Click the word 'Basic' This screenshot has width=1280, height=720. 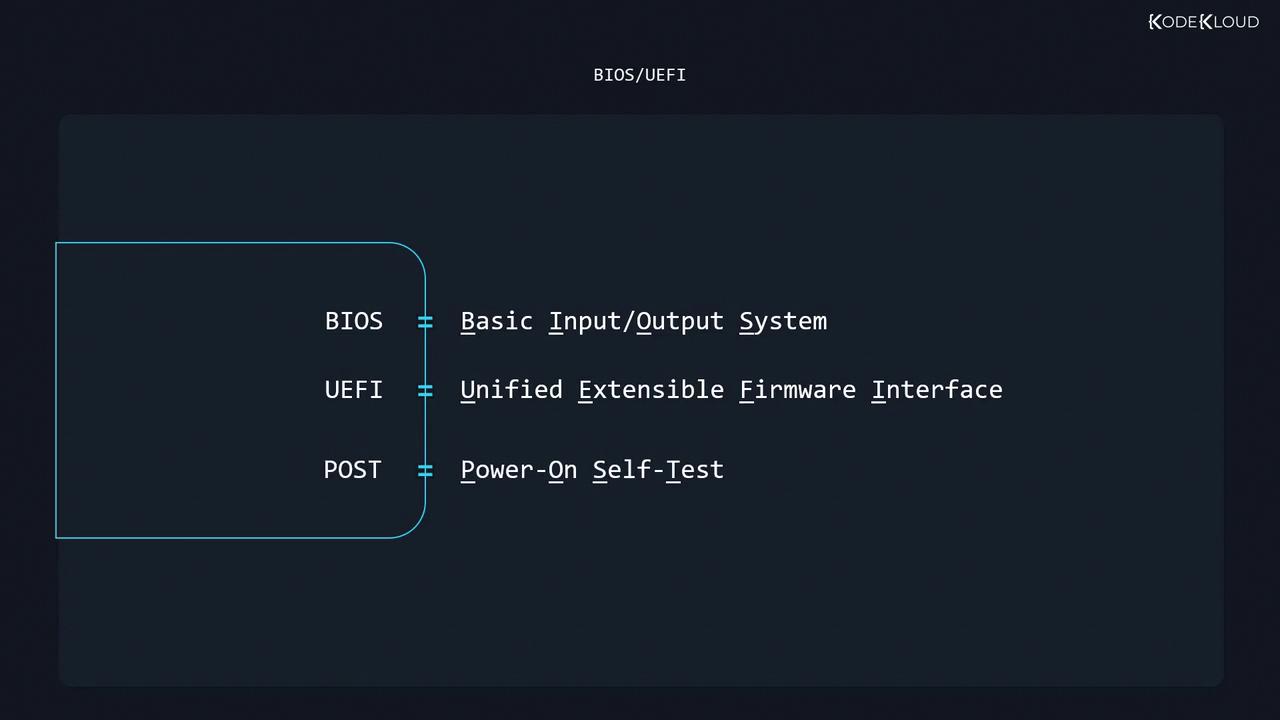[x=496, y=321]
